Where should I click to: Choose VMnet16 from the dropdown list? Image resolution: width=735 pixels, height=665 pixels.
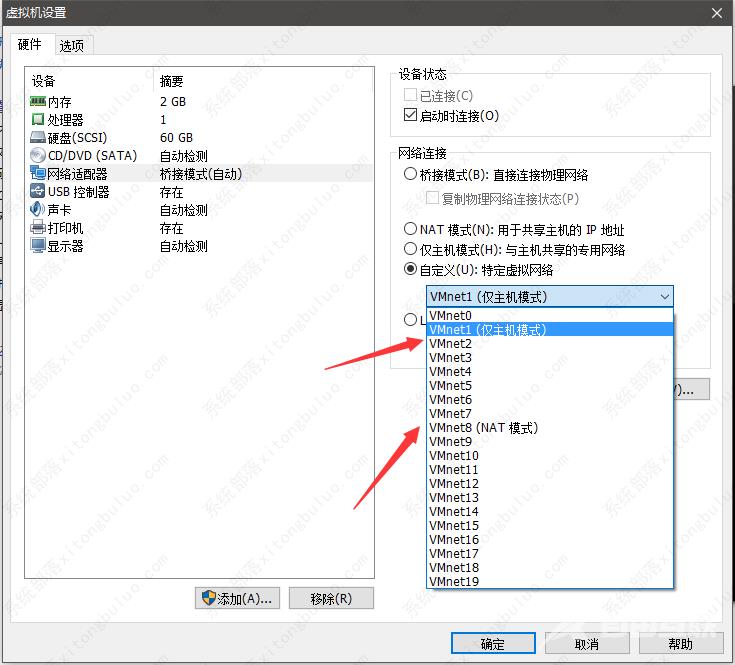(549, 539)
